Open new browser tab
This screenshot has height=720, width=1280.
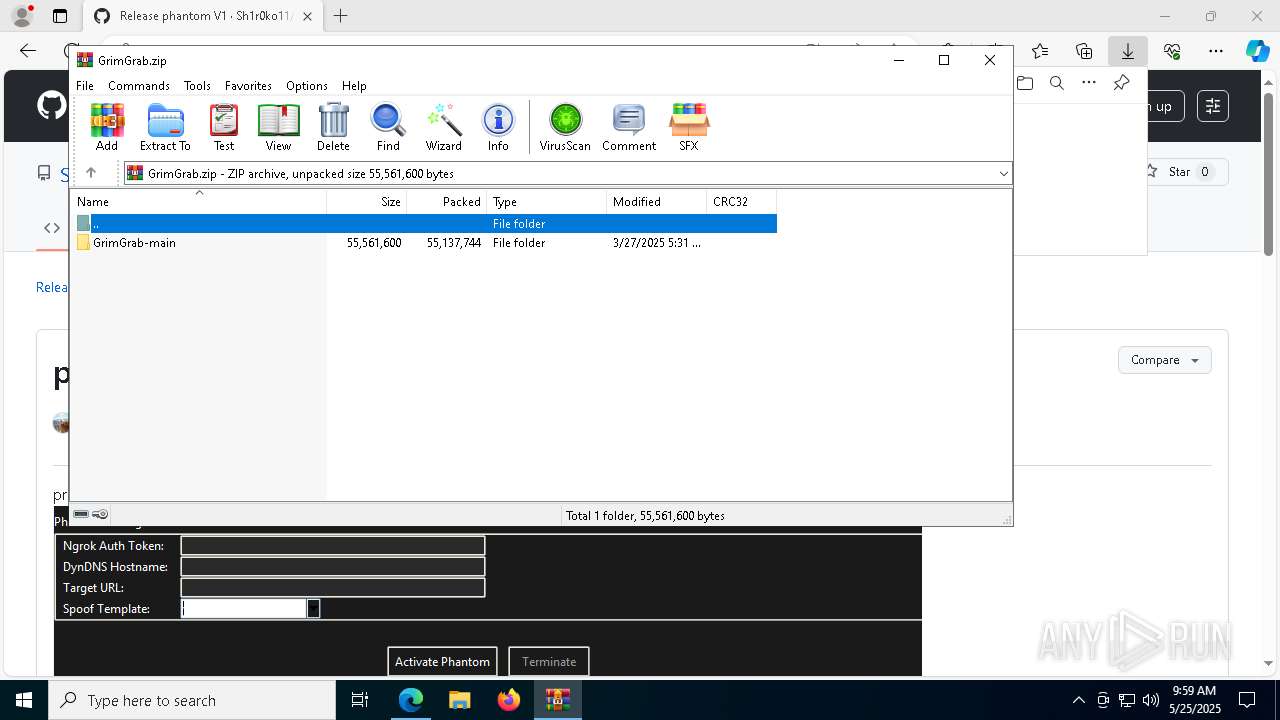[341, 16]
